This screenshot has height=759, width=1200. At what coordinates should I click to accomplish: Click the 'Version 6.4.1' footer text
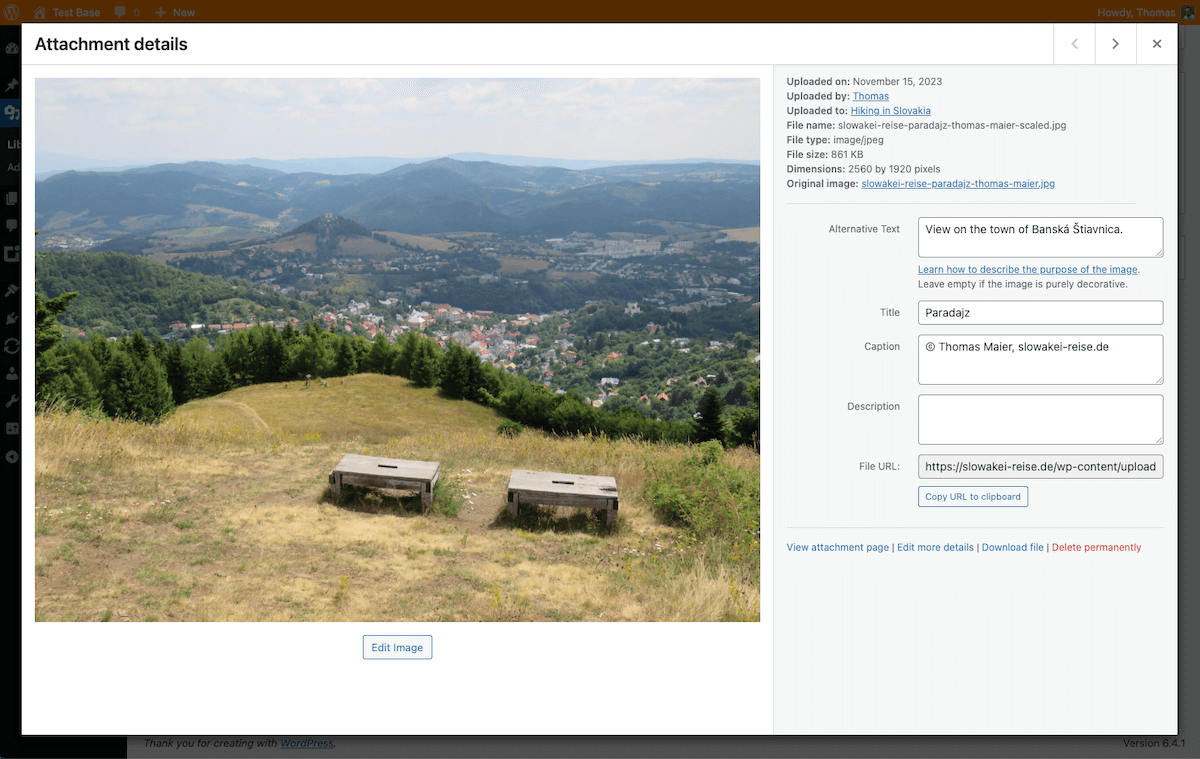tap(1154, 743)
